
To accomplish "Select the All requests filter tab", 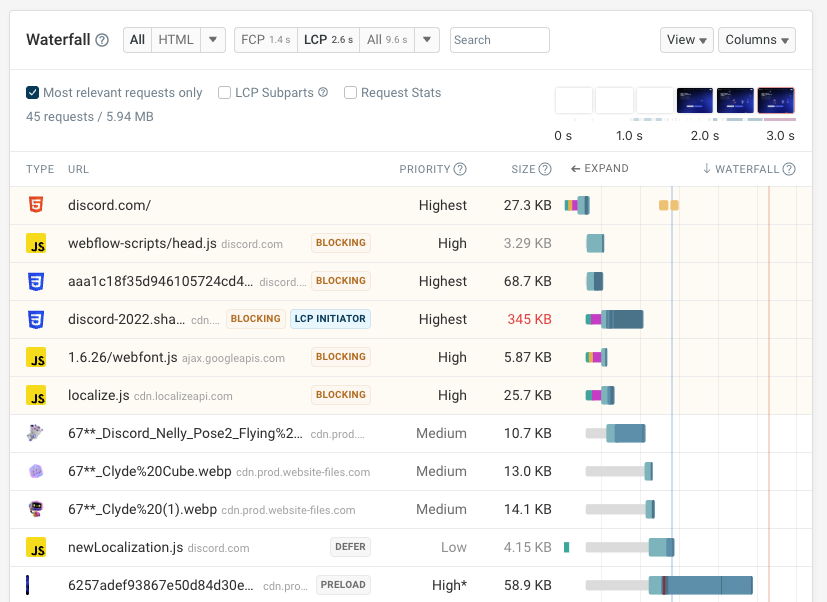I will click(x=136, y=40).
